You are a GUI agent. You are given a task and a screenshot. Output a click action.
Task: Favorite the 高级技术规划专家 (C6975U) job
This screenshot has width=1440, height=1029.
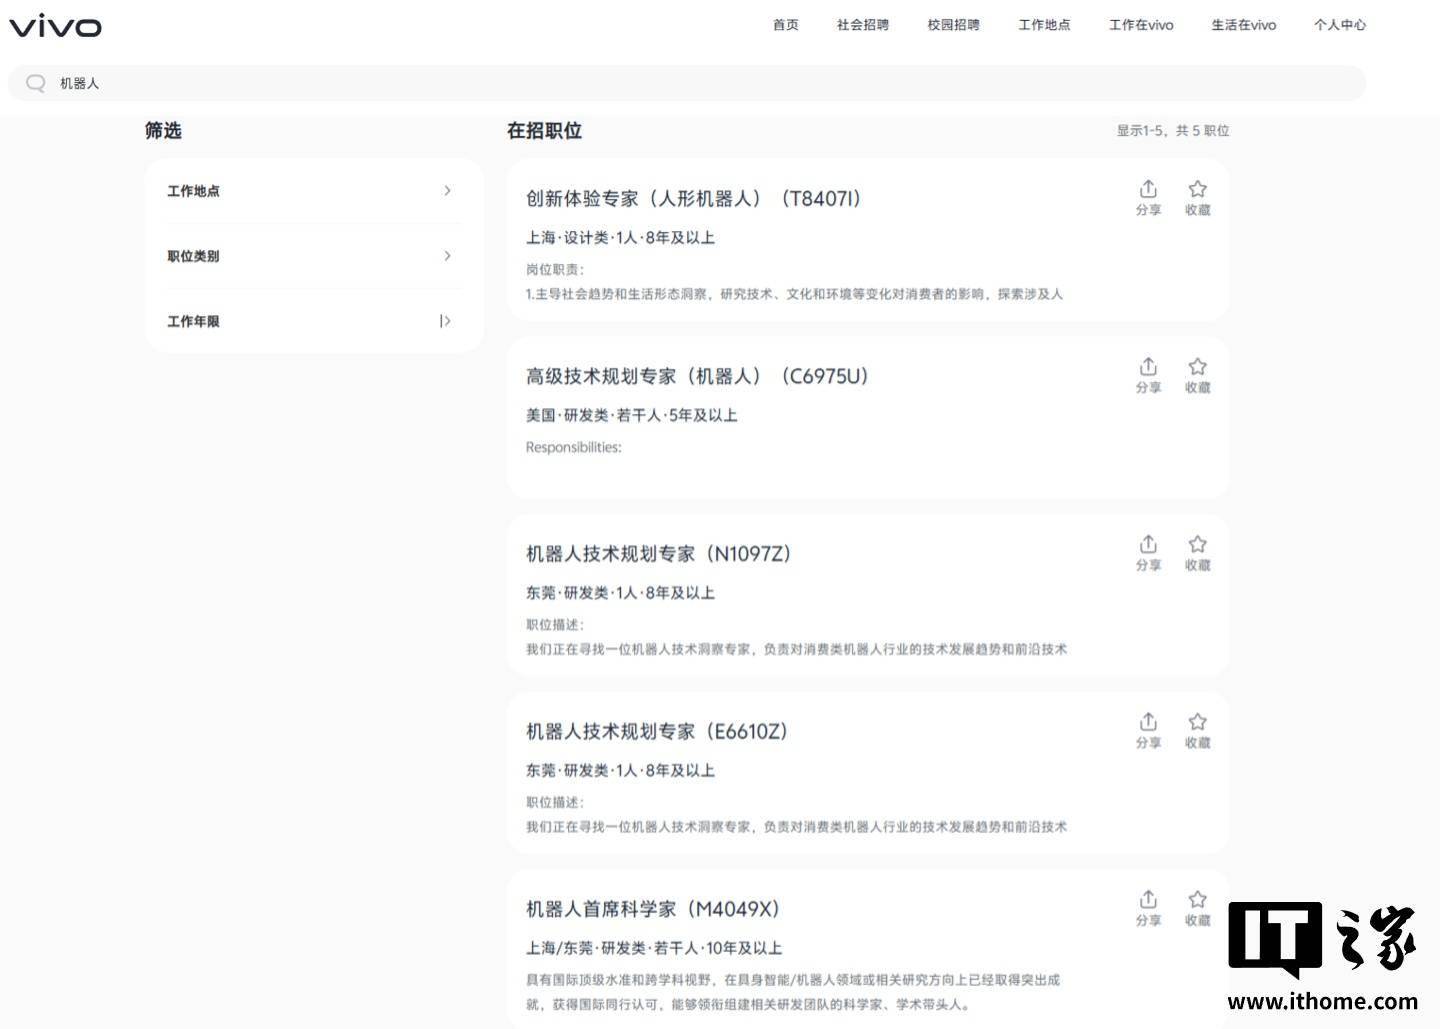coord(1197,375)
